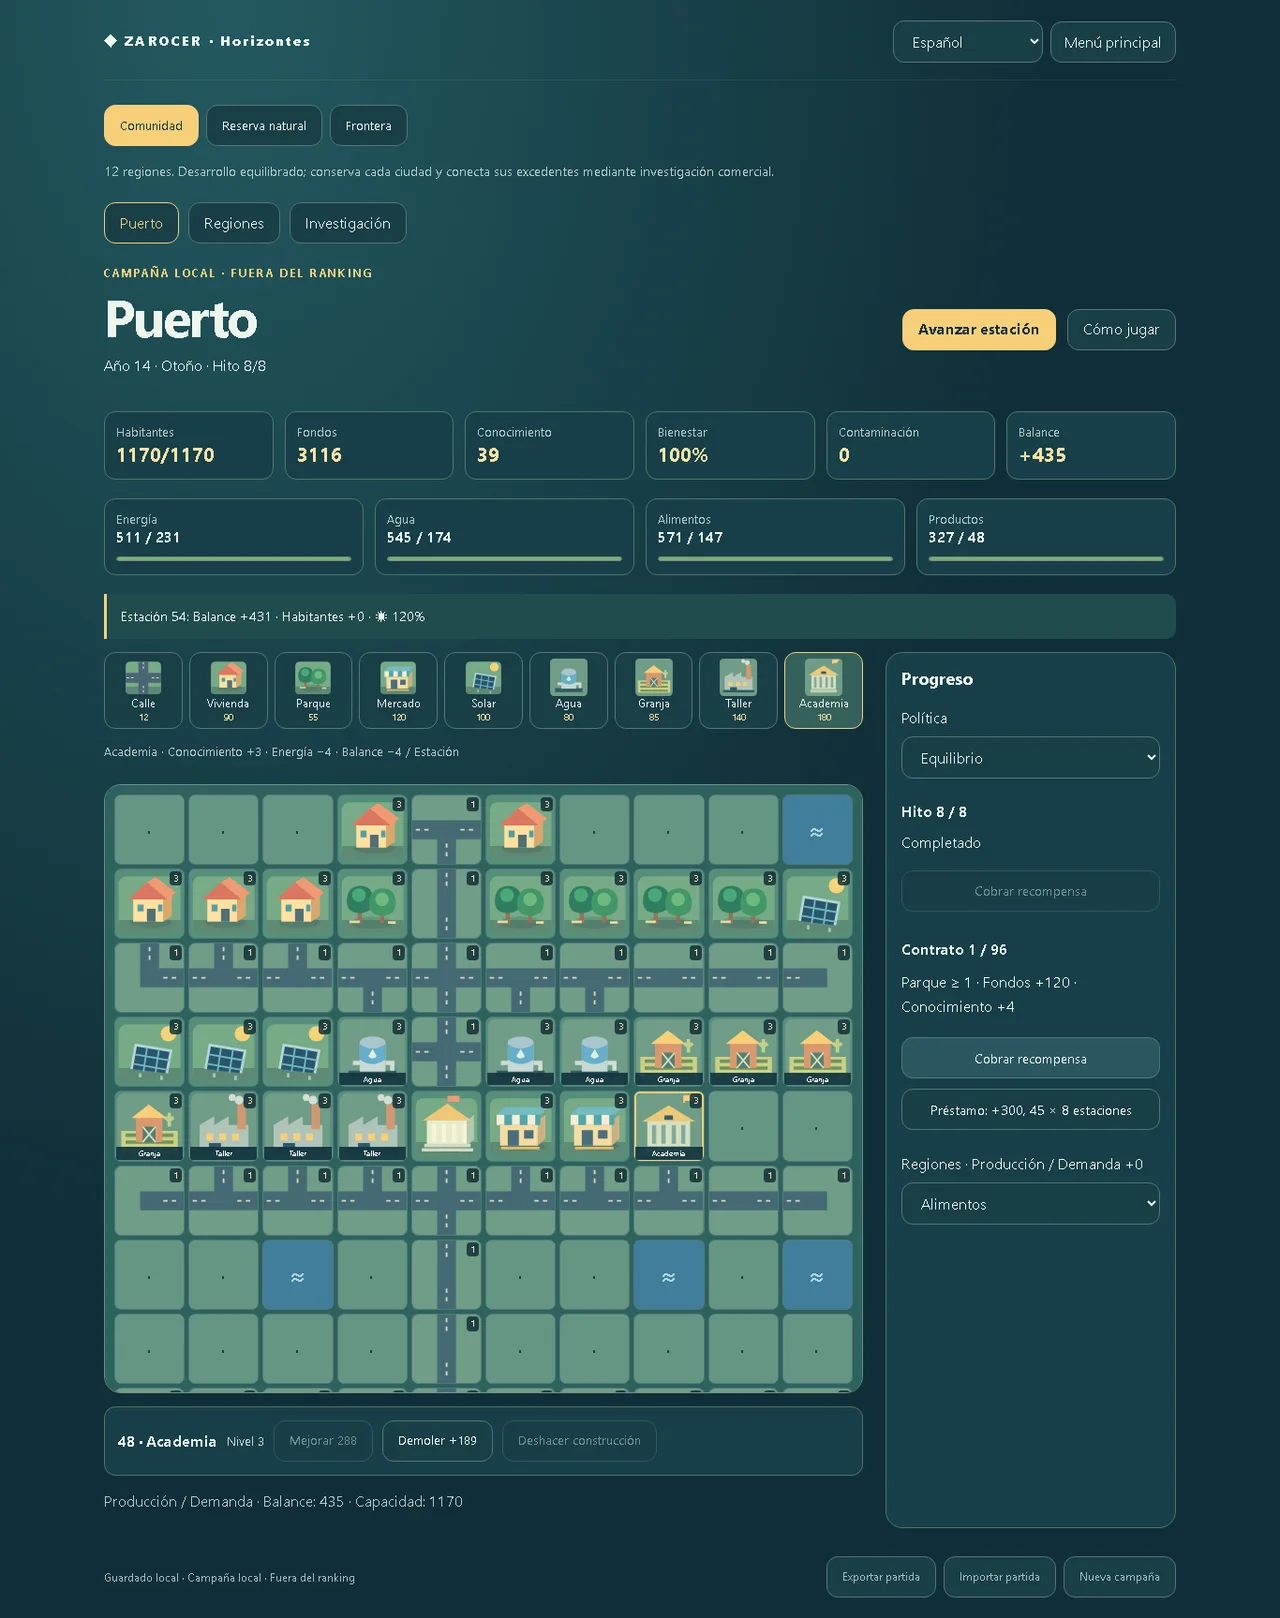Viewport: 1280px width, 1618px height.
Task: Go to the Regiones tab
Action: (234, 223)
